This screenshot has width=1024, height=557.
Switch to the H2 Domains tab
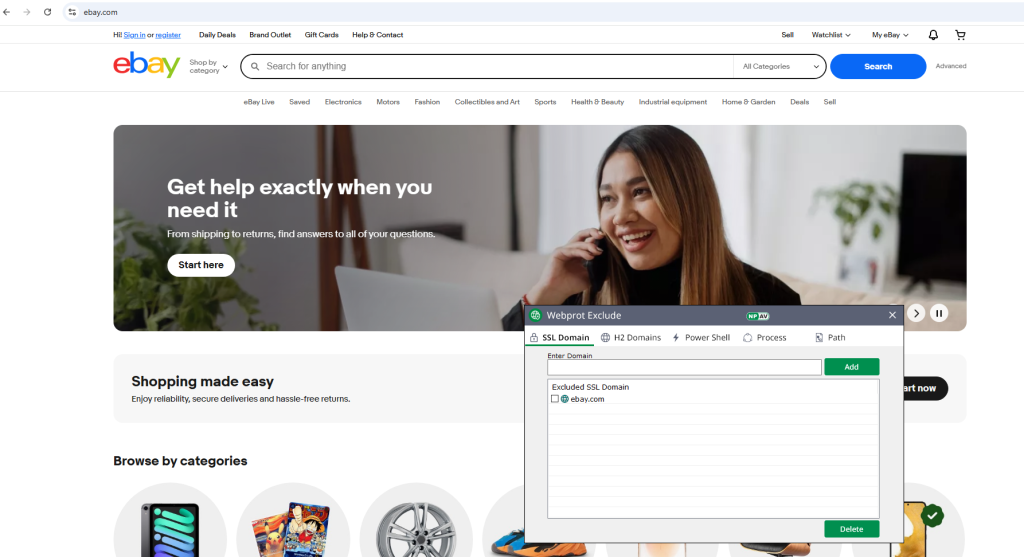pos(631,338)
